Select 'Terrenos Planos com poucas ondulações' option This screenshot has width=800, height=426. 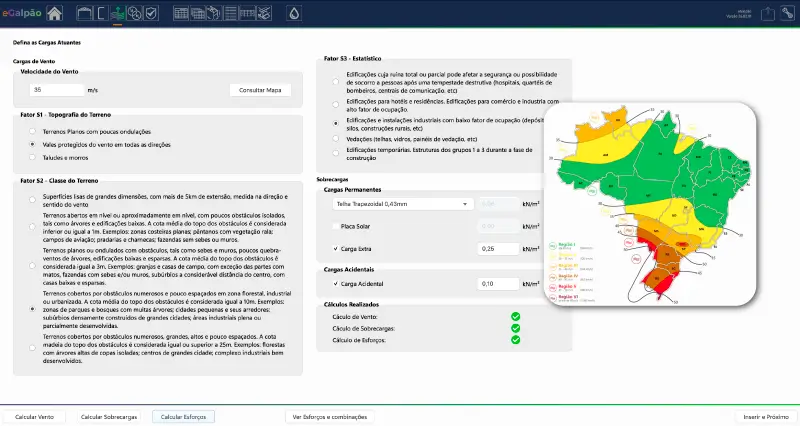coord(33,132)
